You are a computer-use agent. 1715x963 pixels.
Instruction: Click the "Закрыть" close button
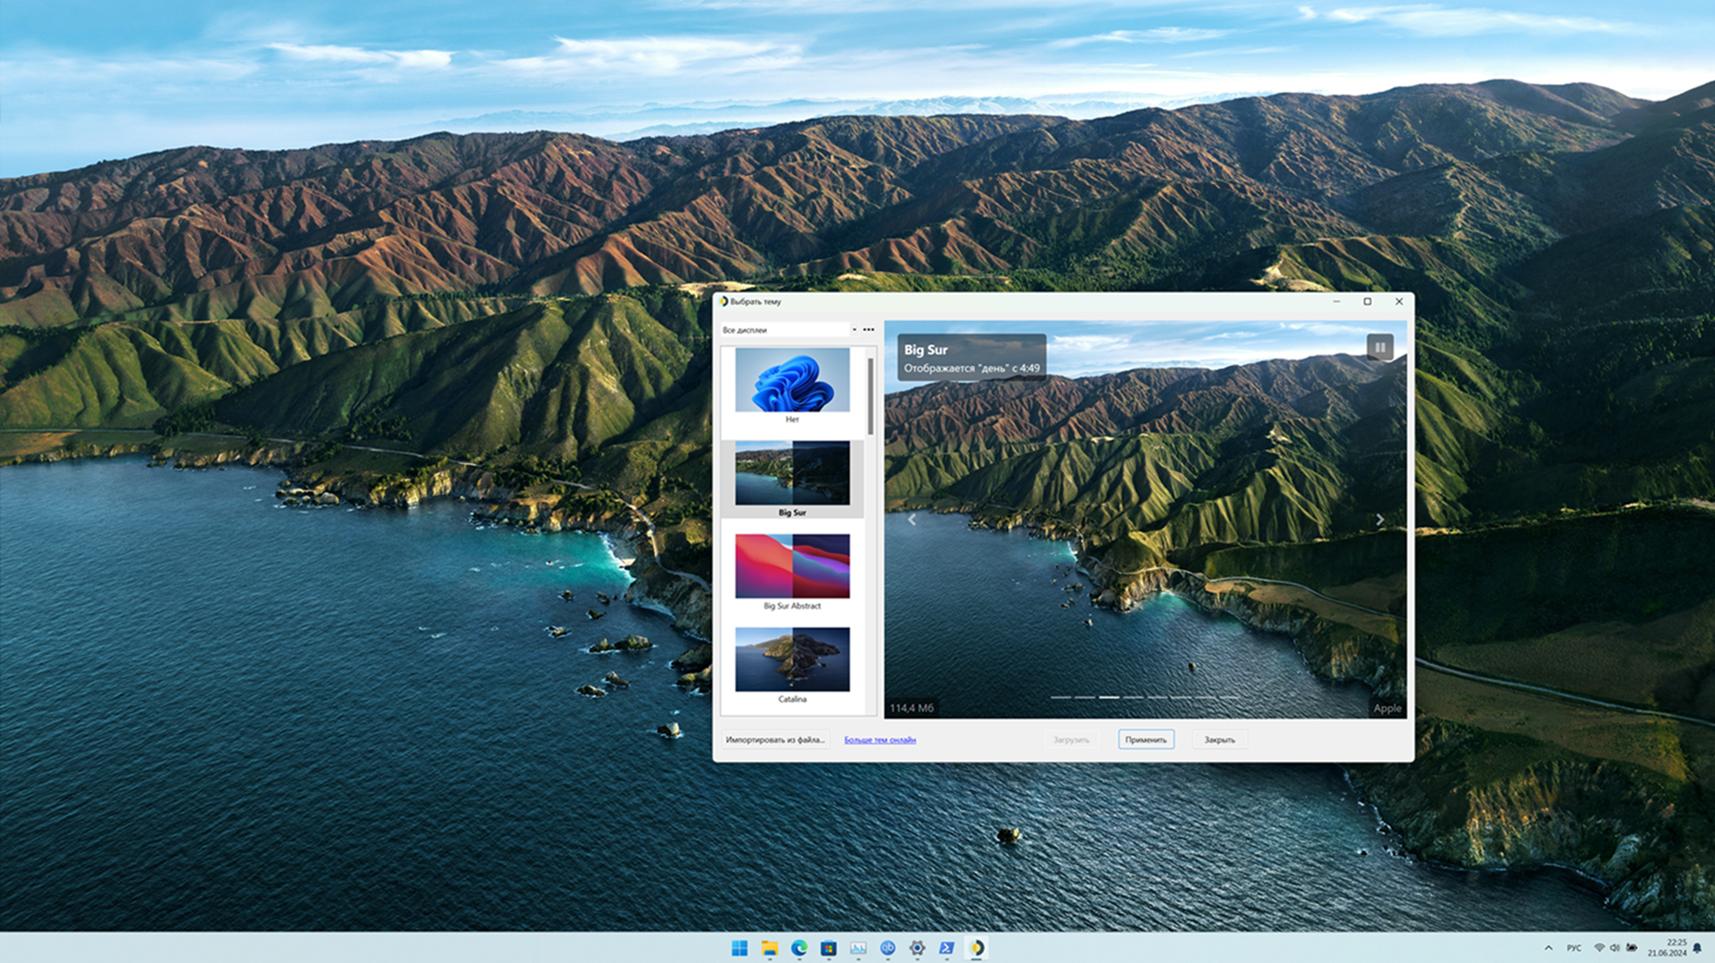point(1219,740)
